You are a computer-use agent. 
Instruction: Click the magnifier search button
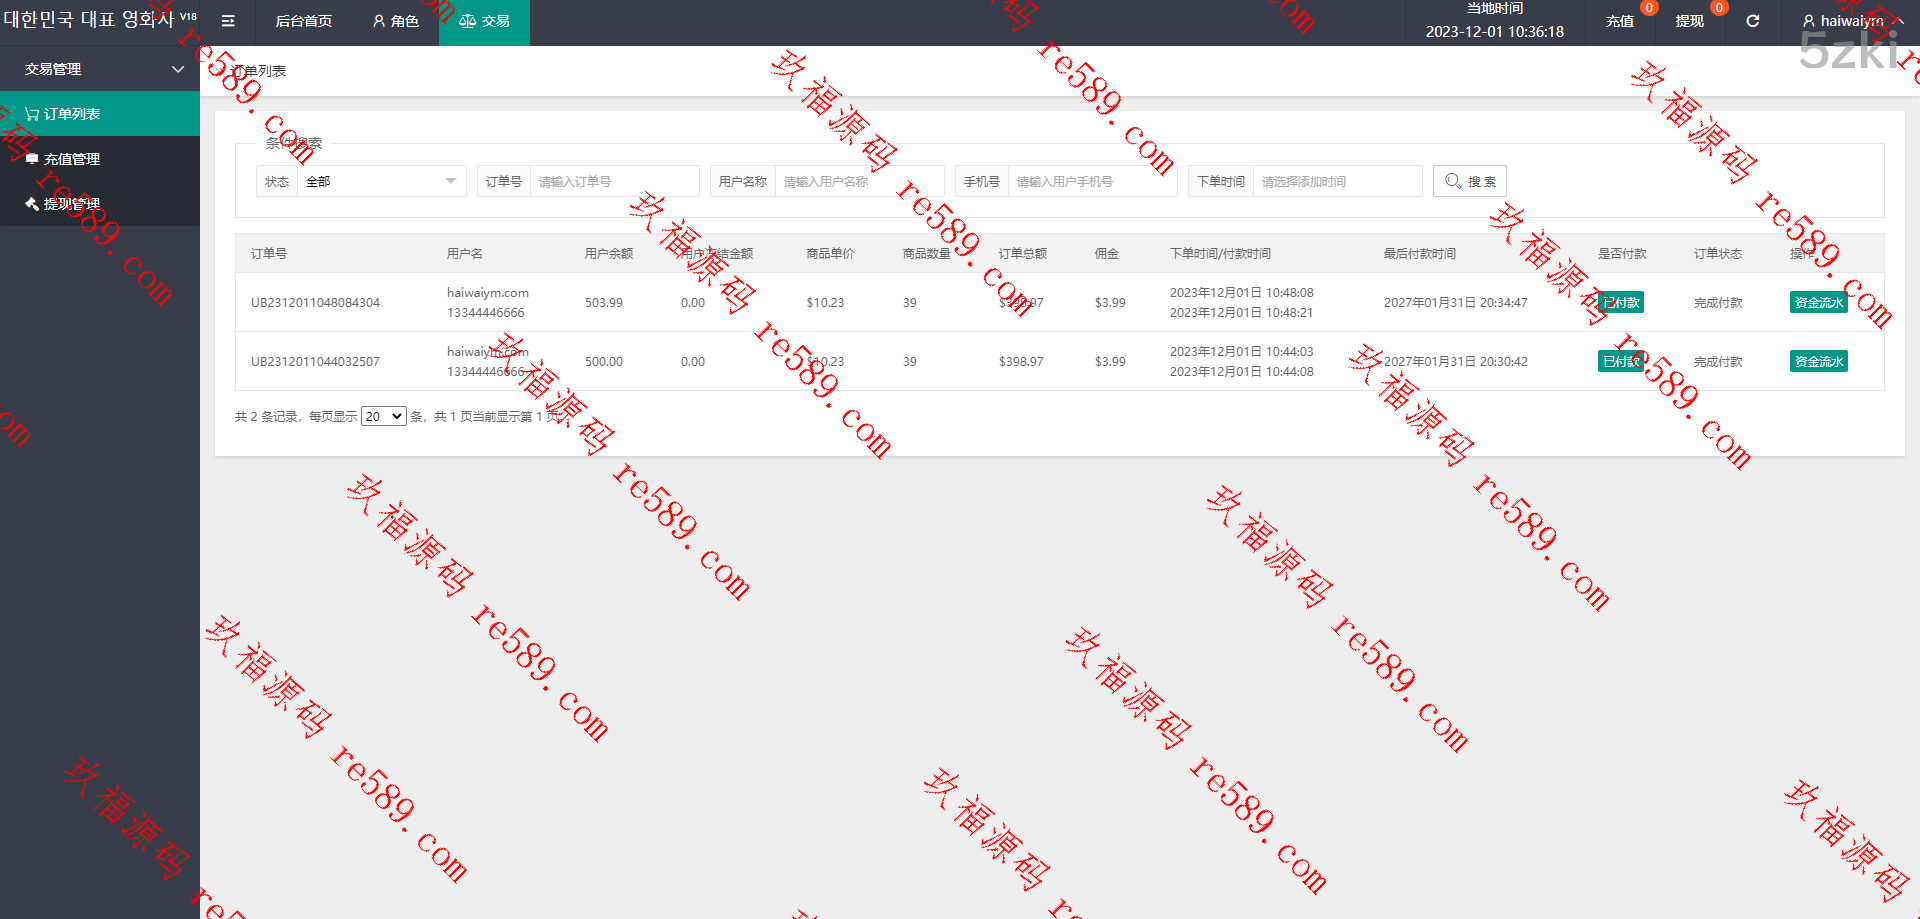click(x=1469, y=181)
